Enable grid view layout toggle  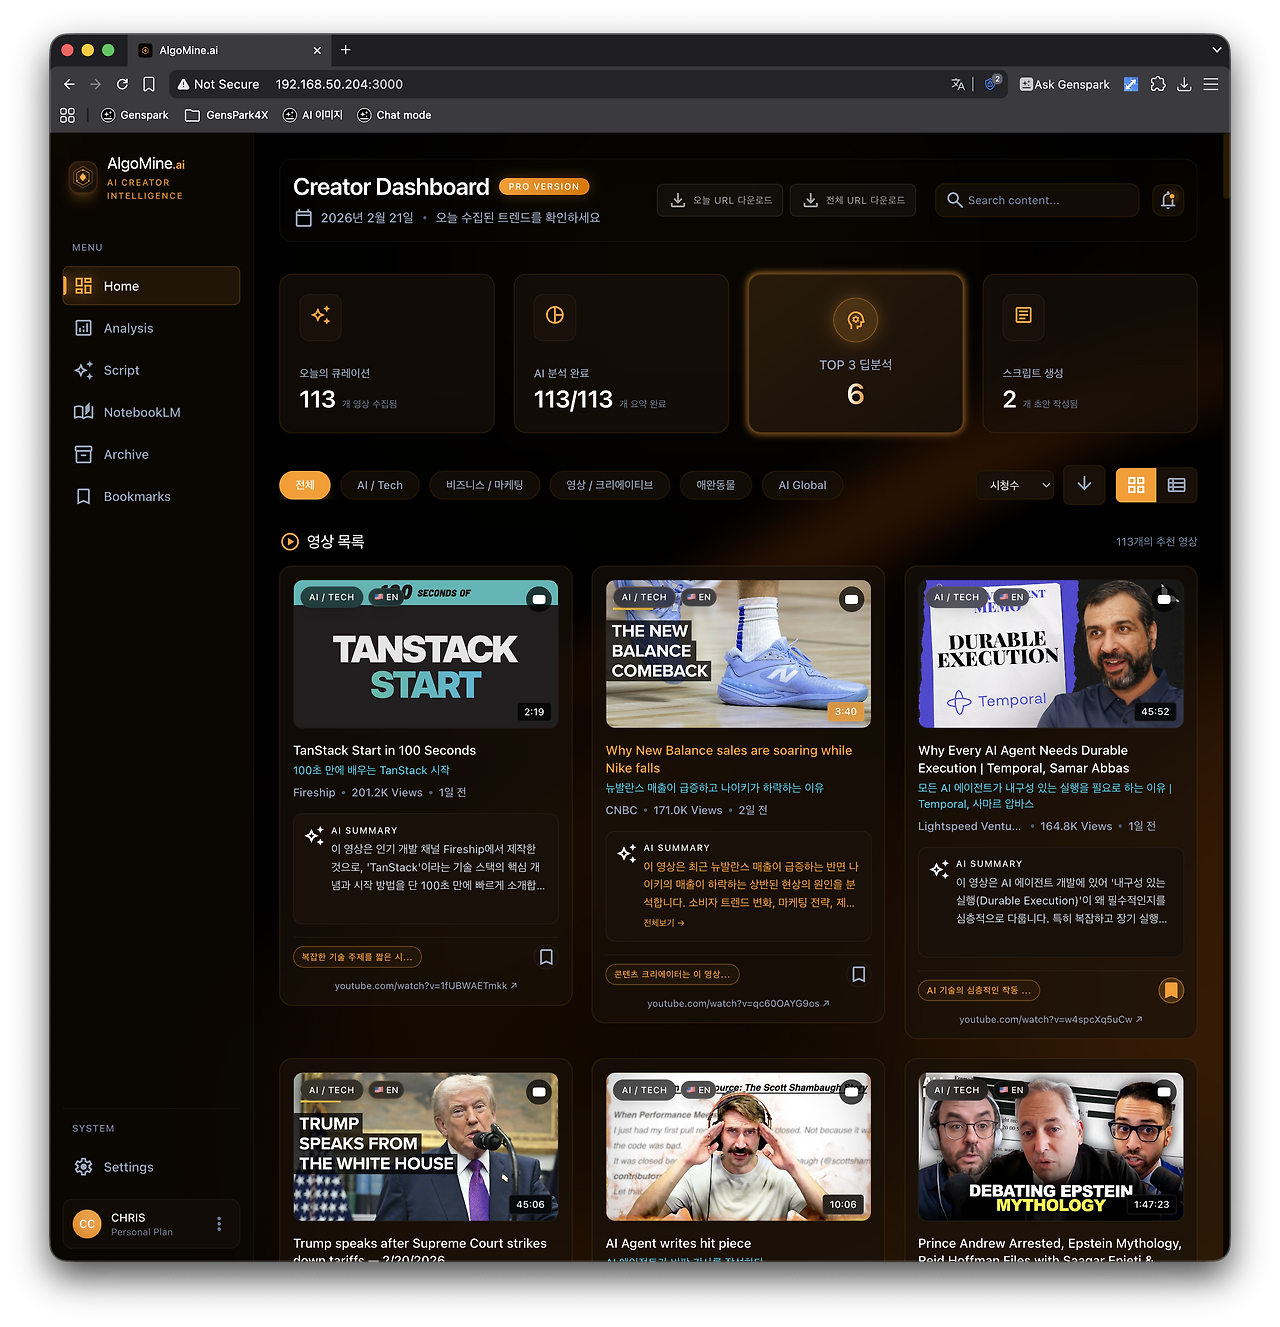click(x=1135, y=485)
